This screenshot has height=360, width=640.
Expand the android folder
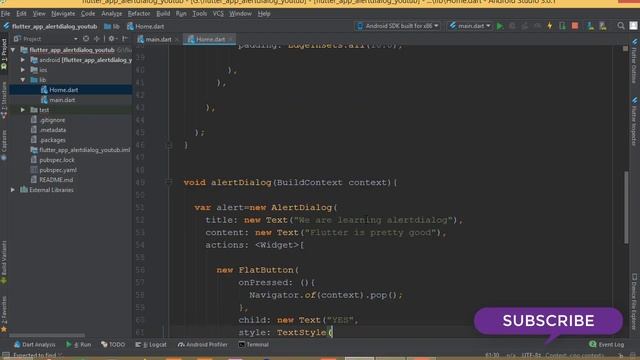click(23, 60)
